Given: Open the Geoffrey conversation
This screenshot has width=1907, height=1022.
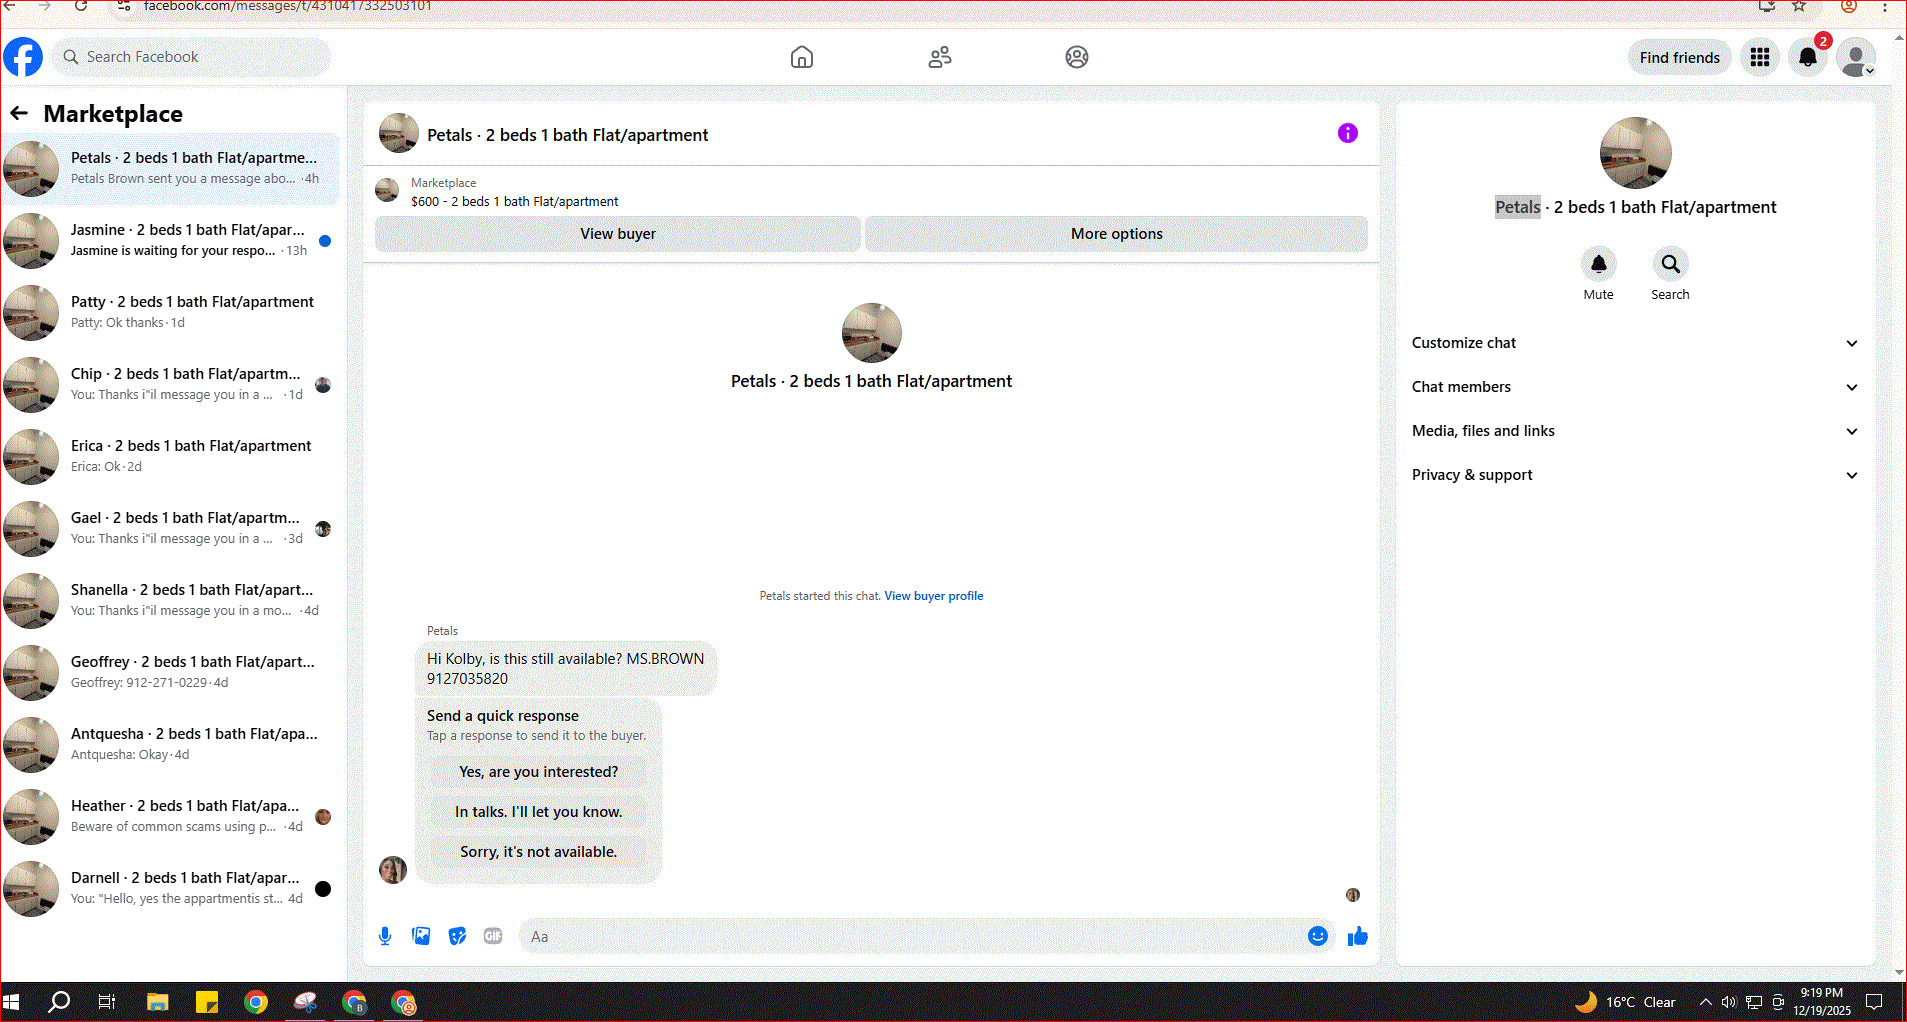Looking at the screenshot, I should pos(170,672).
